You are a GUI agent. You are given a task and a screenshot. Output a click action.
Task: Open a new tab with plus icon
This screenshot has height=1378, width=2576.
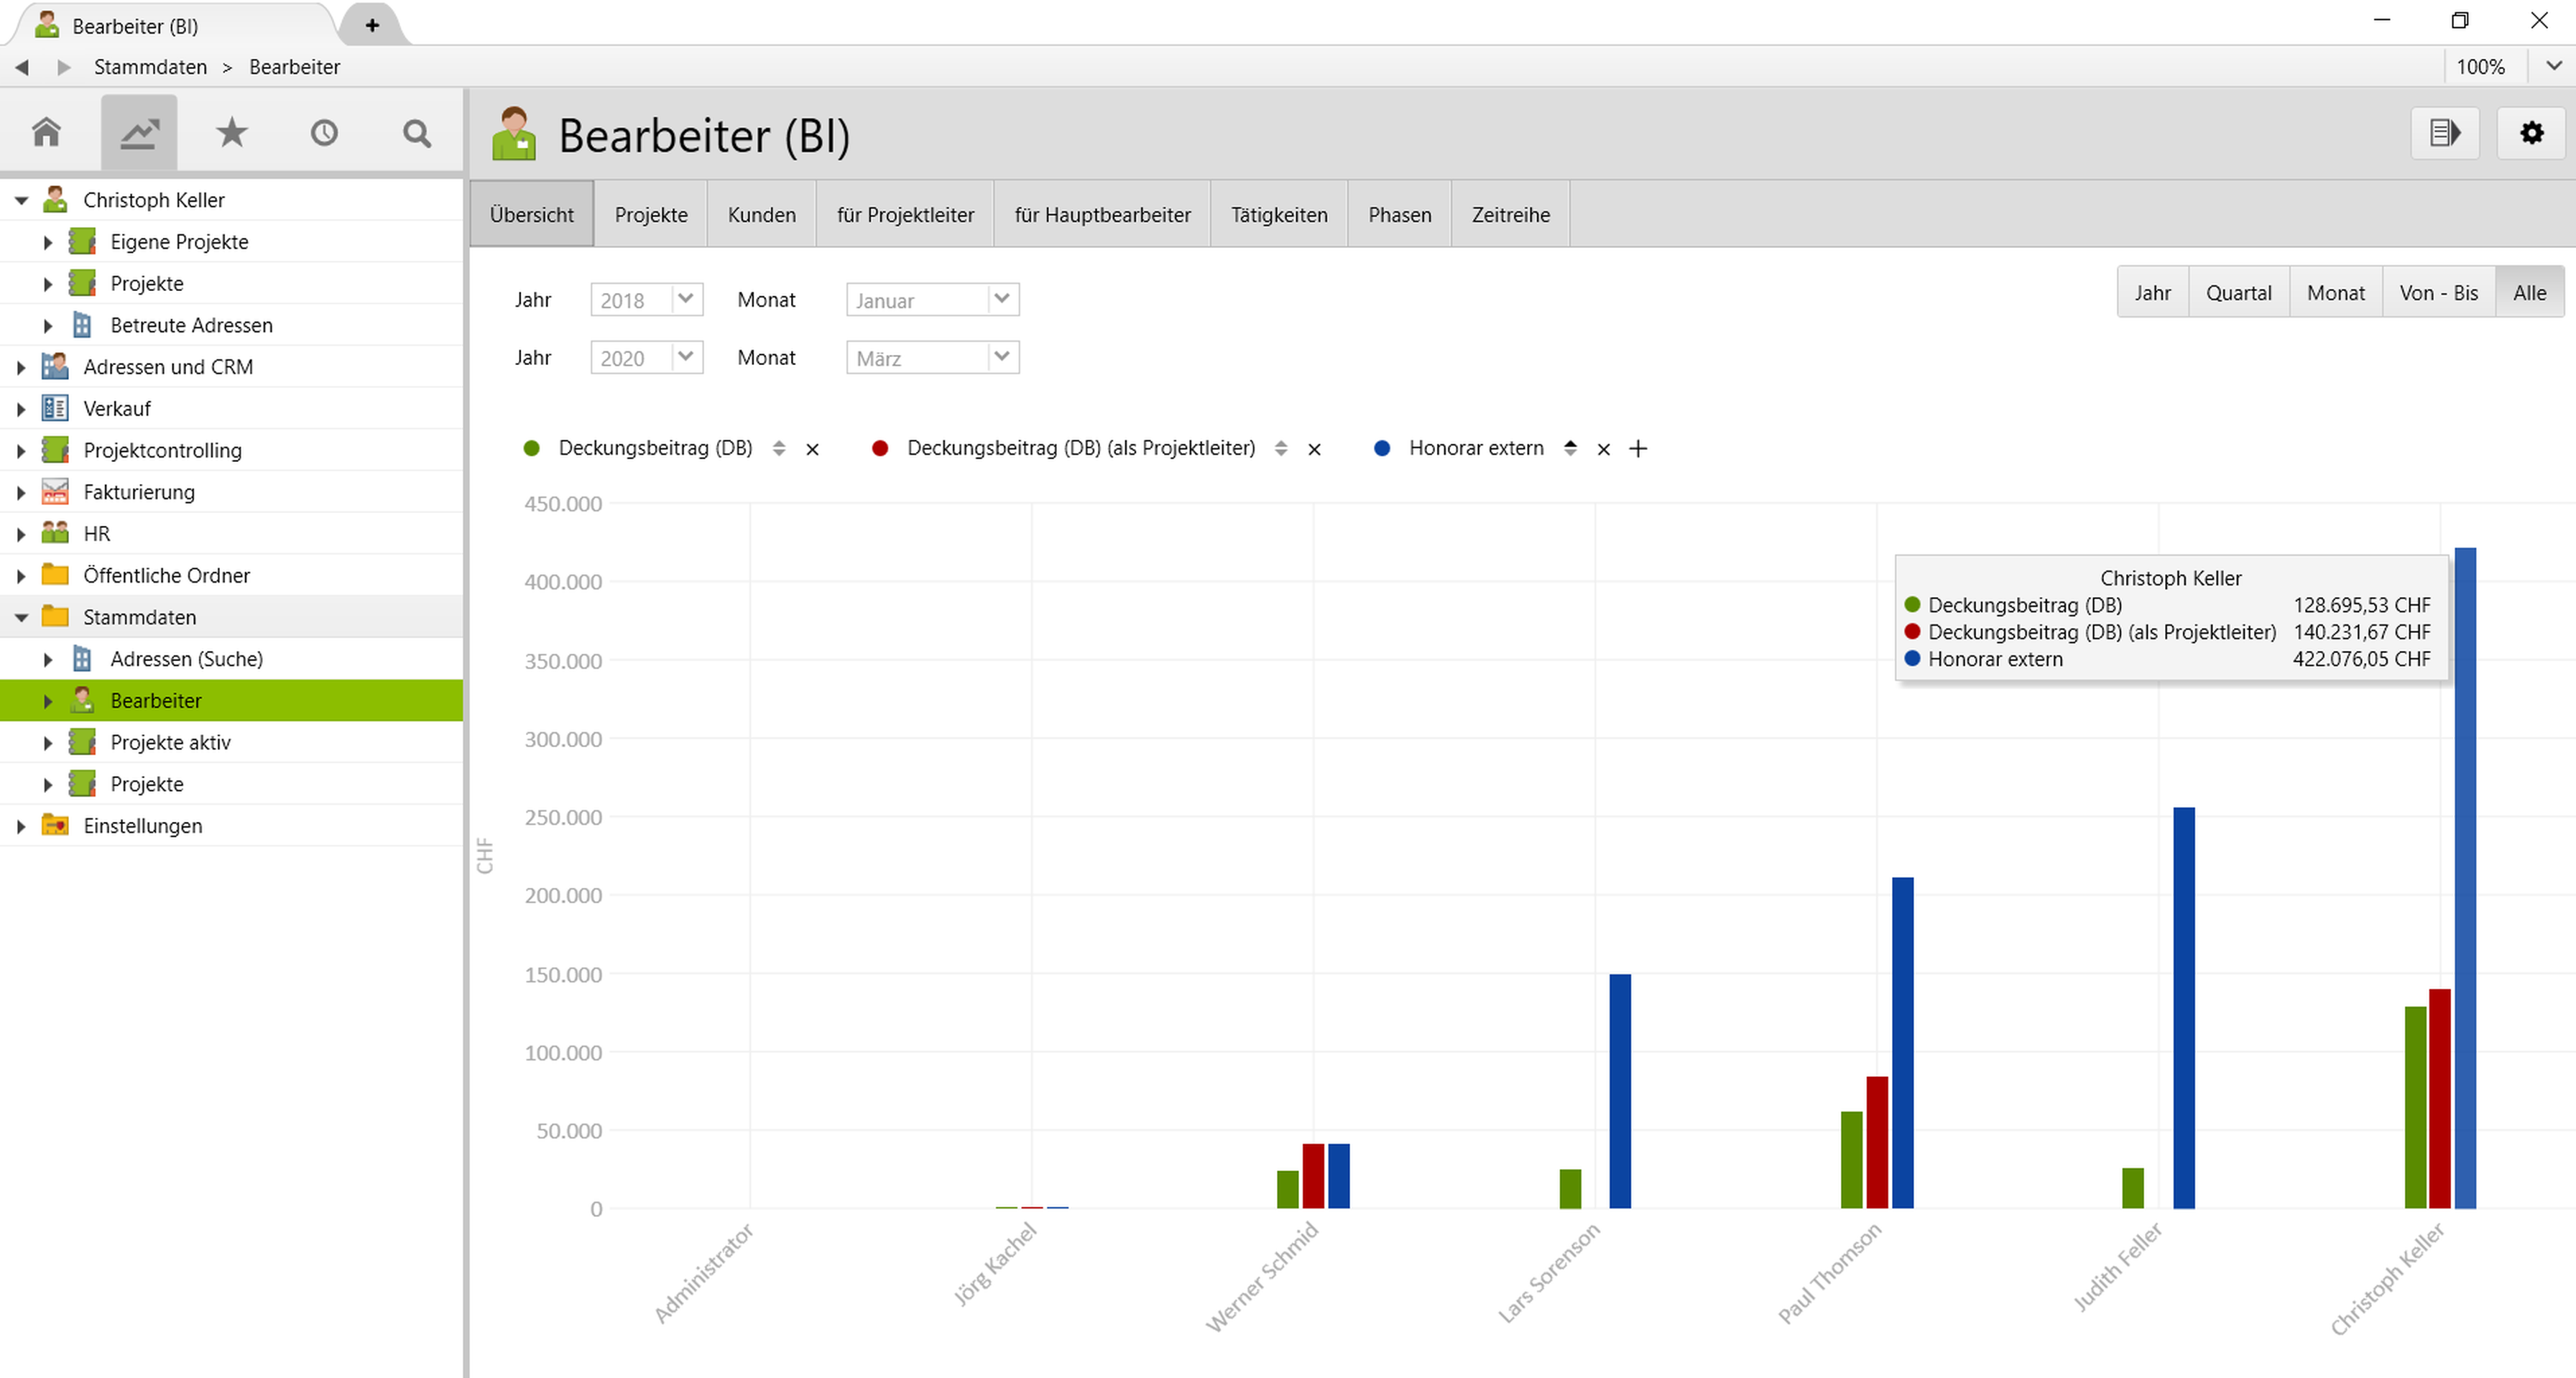372,25
